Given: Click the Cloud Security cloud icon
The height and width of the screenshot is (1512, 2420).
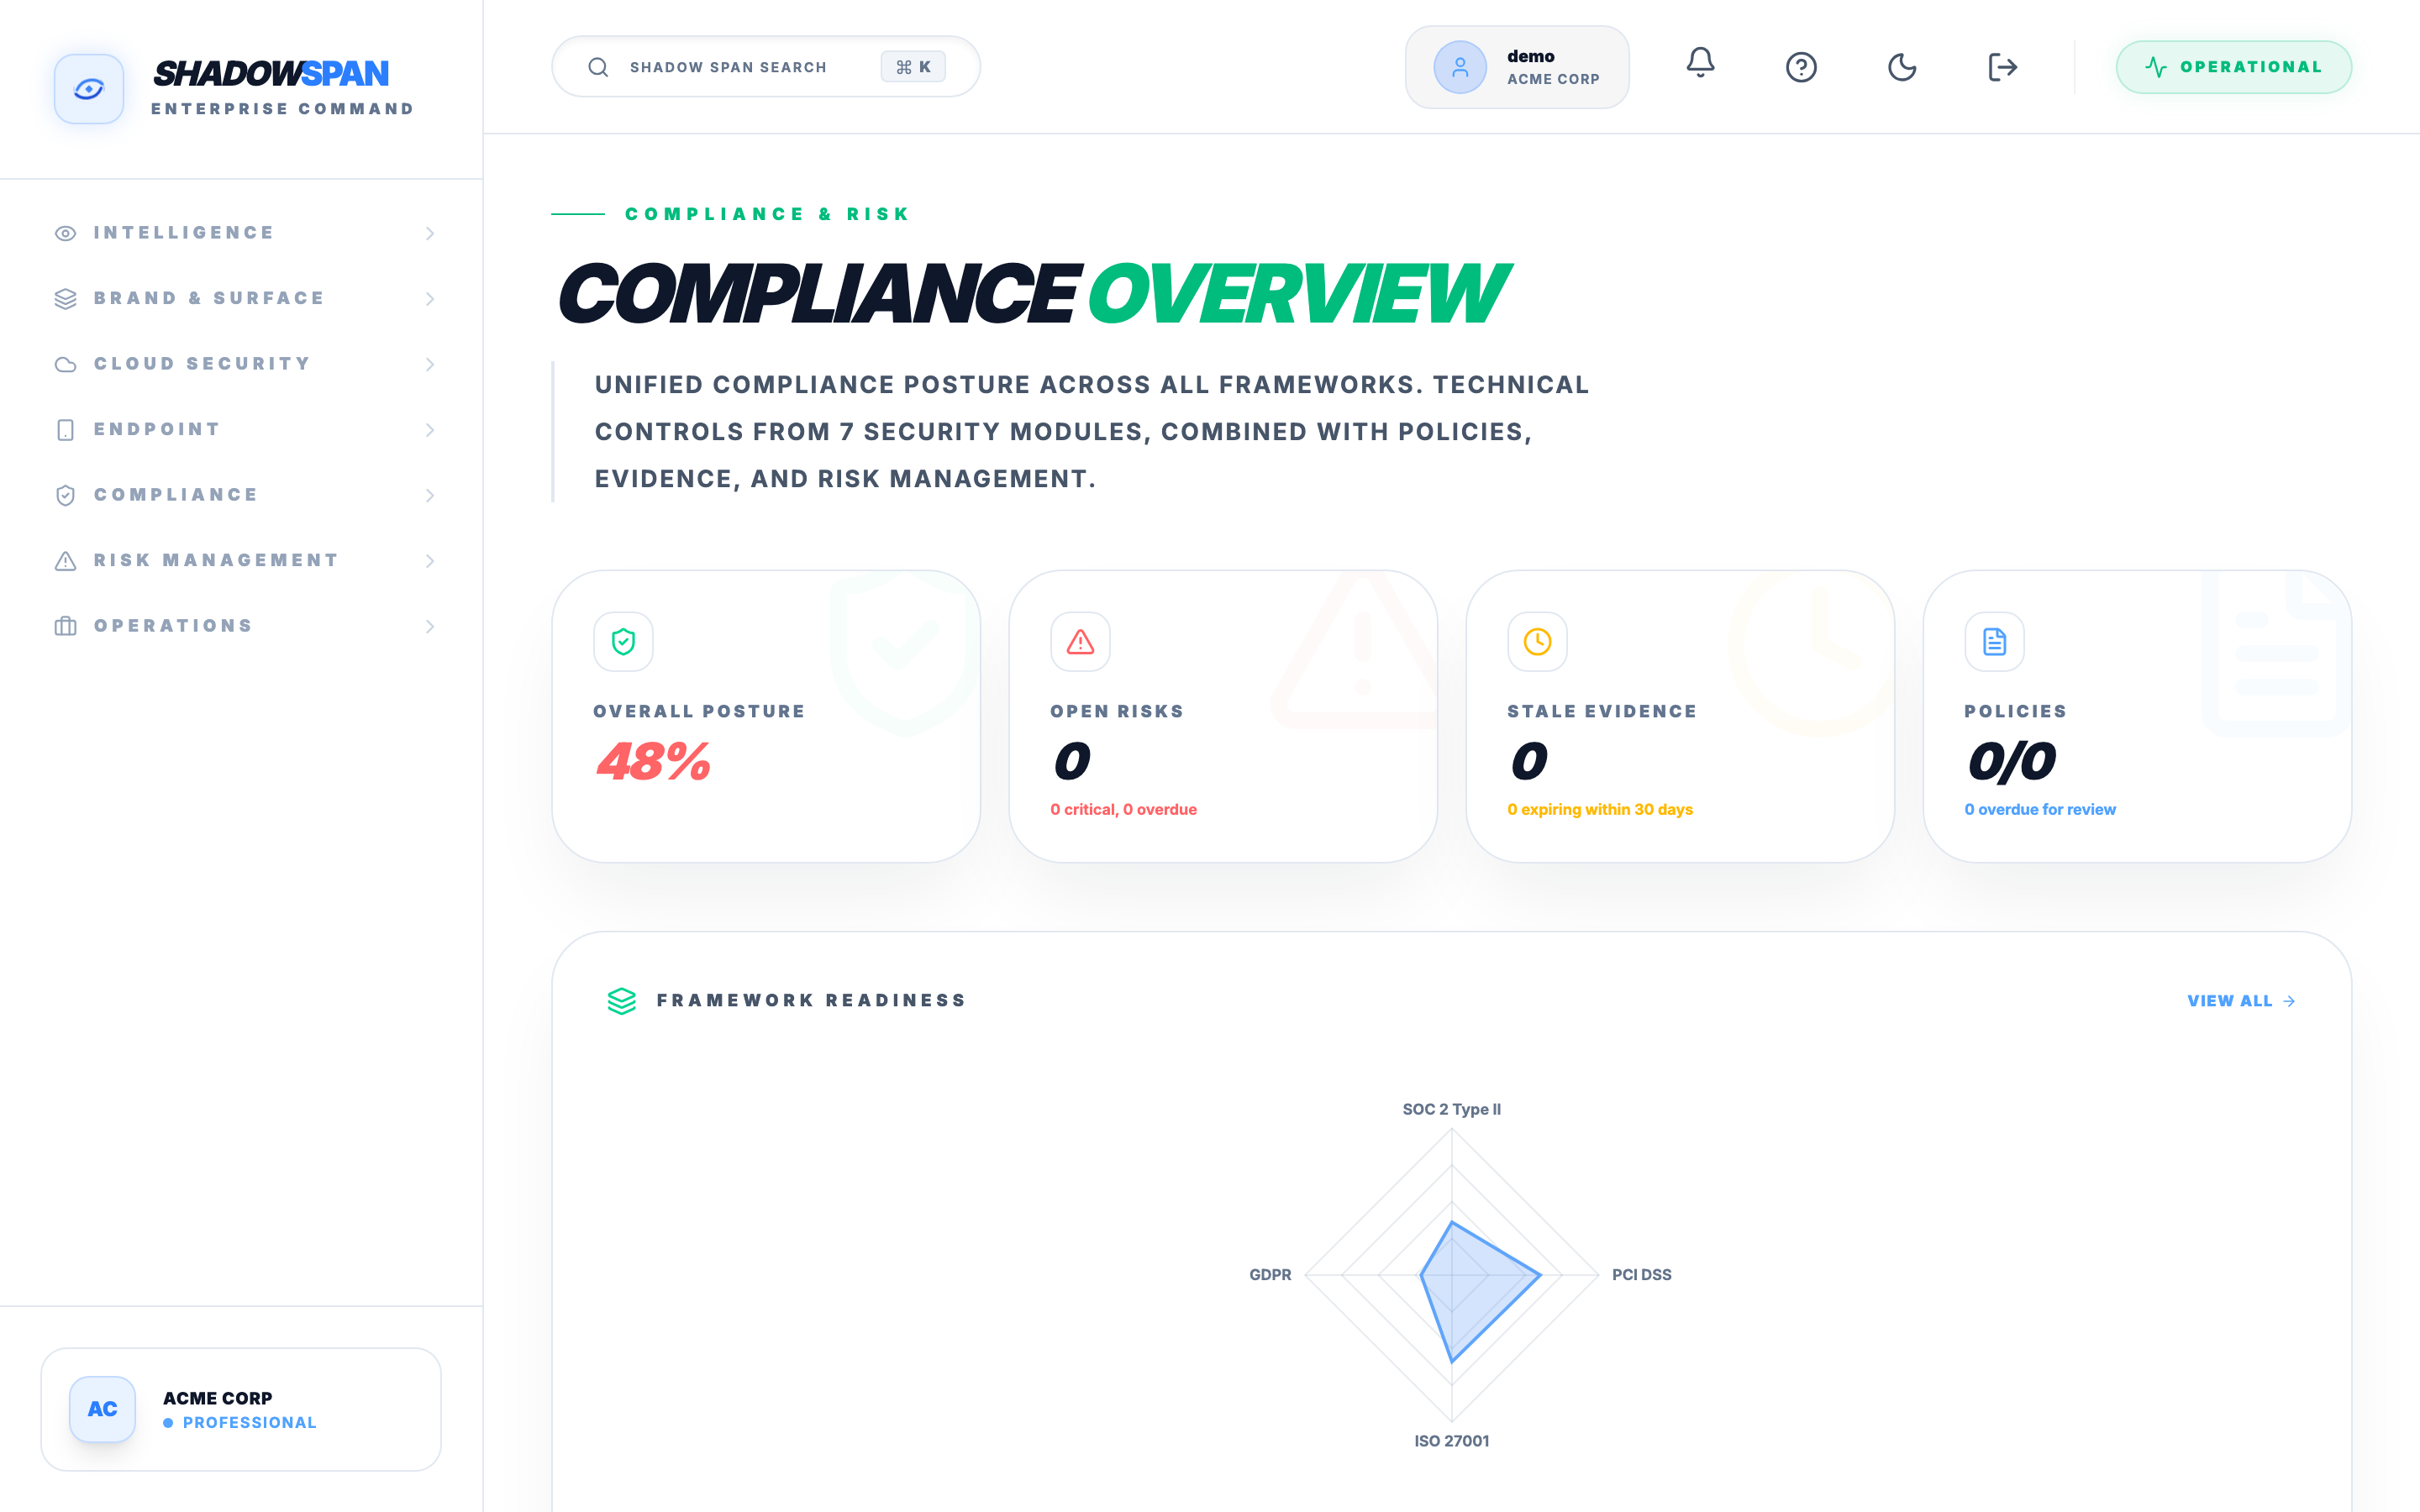Looking at the screenshot, I should point(65,364).
